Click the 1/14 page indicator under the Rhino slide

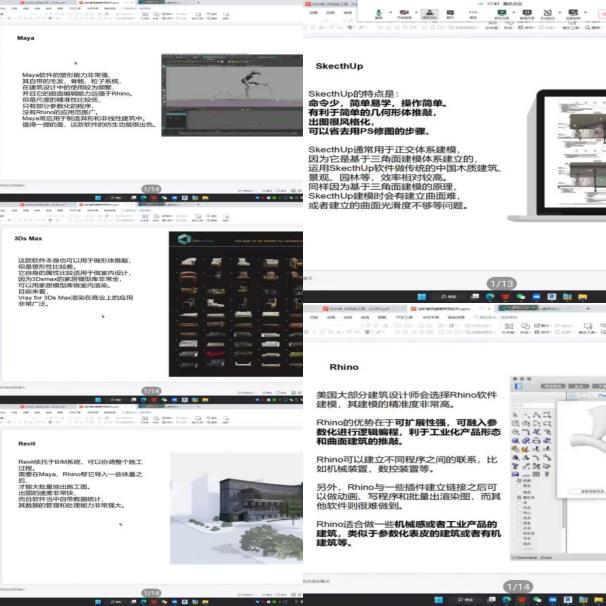coord(518,587)
